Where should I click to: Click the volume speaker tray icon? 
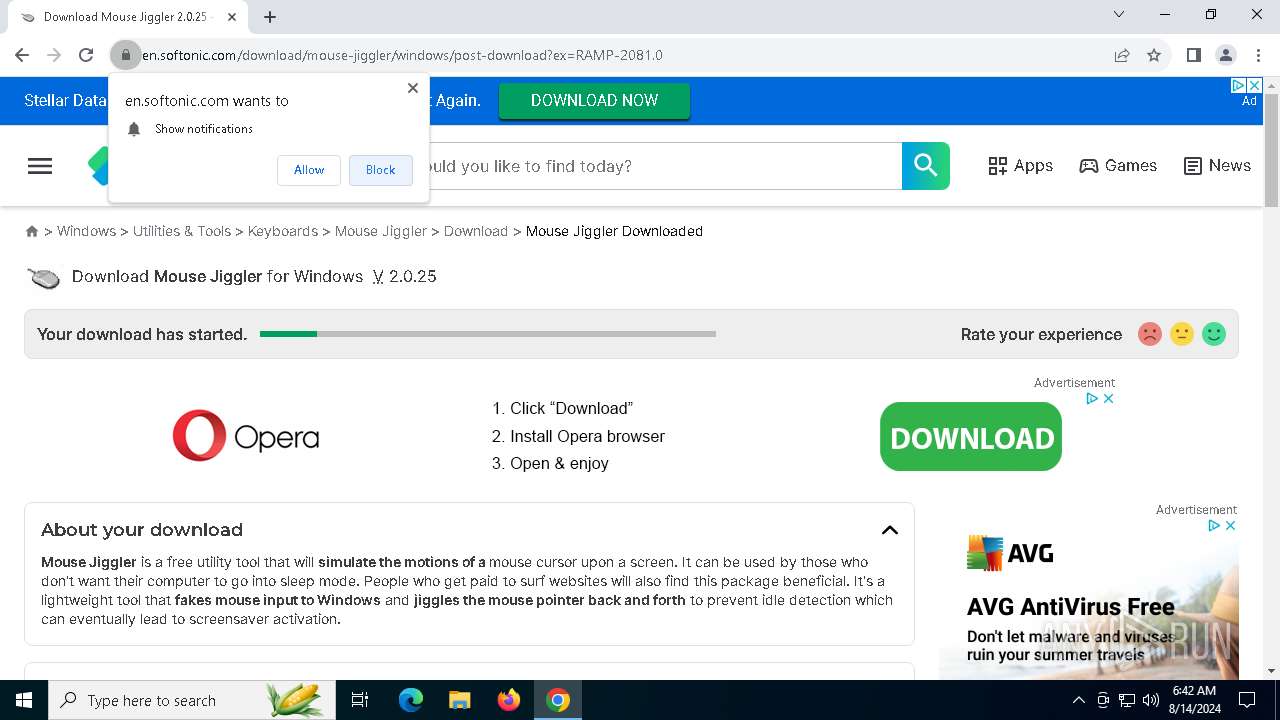point(1151,700)
